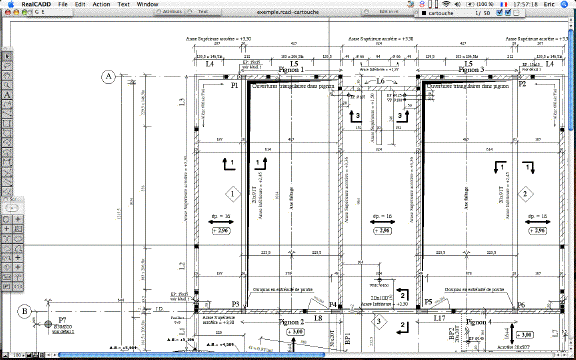This screenshot has height=360, width=576.
Task: Select the magnifier zoom tool
Action: point(7,85)
